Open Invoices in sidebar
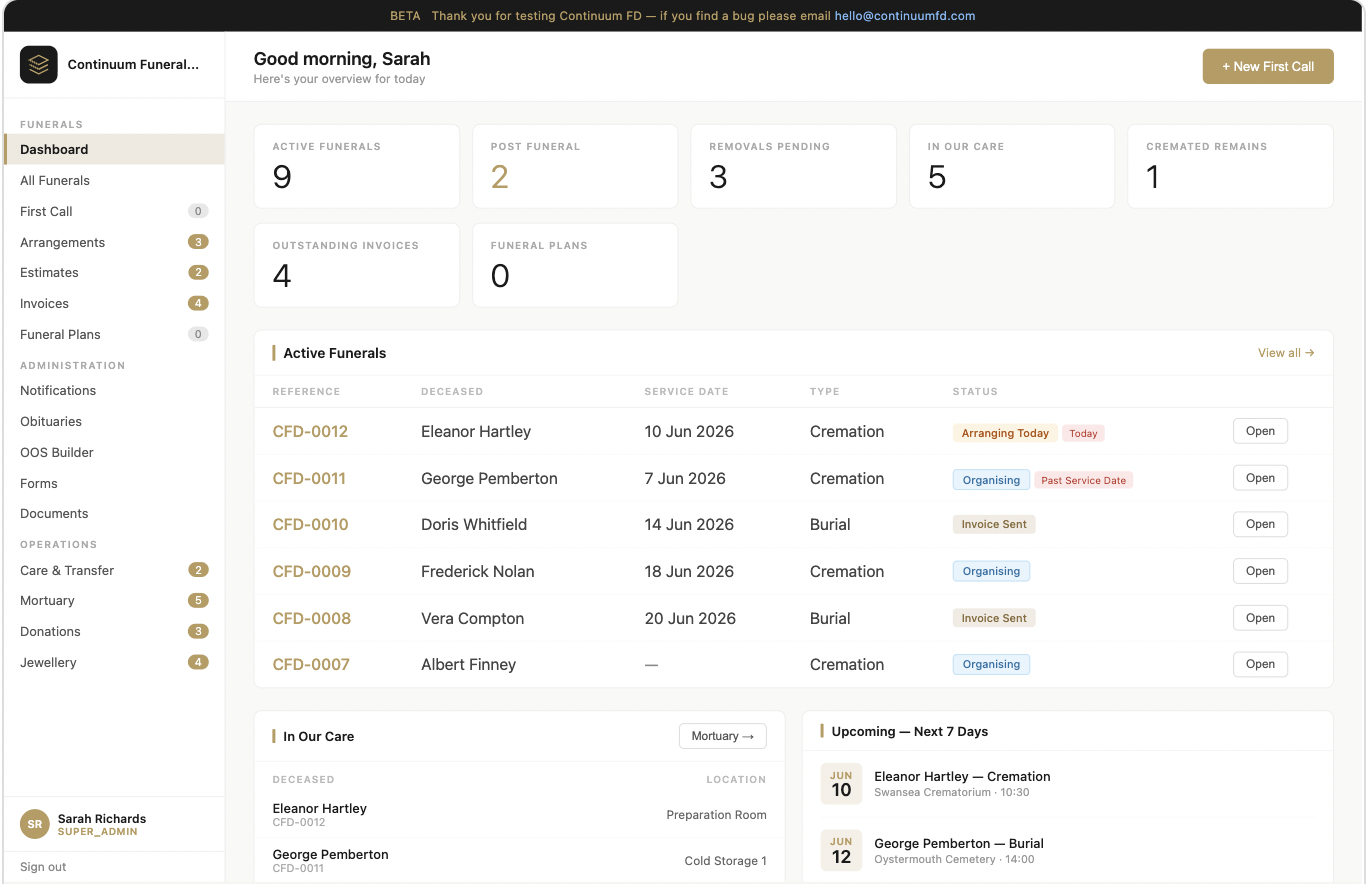Screen dimensions: 1368x884 (x=114, y=303)
